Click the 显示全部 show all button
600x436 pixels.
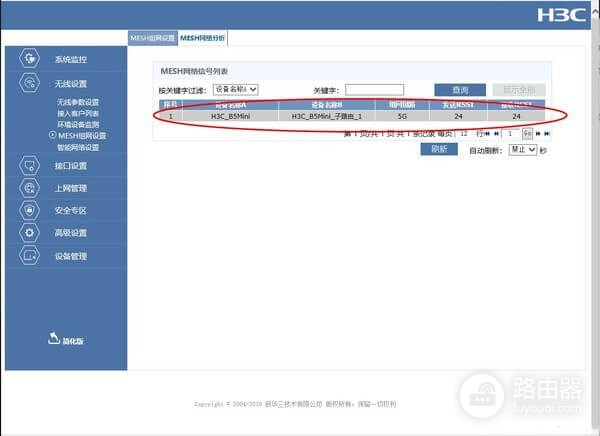tap(519, 90)
